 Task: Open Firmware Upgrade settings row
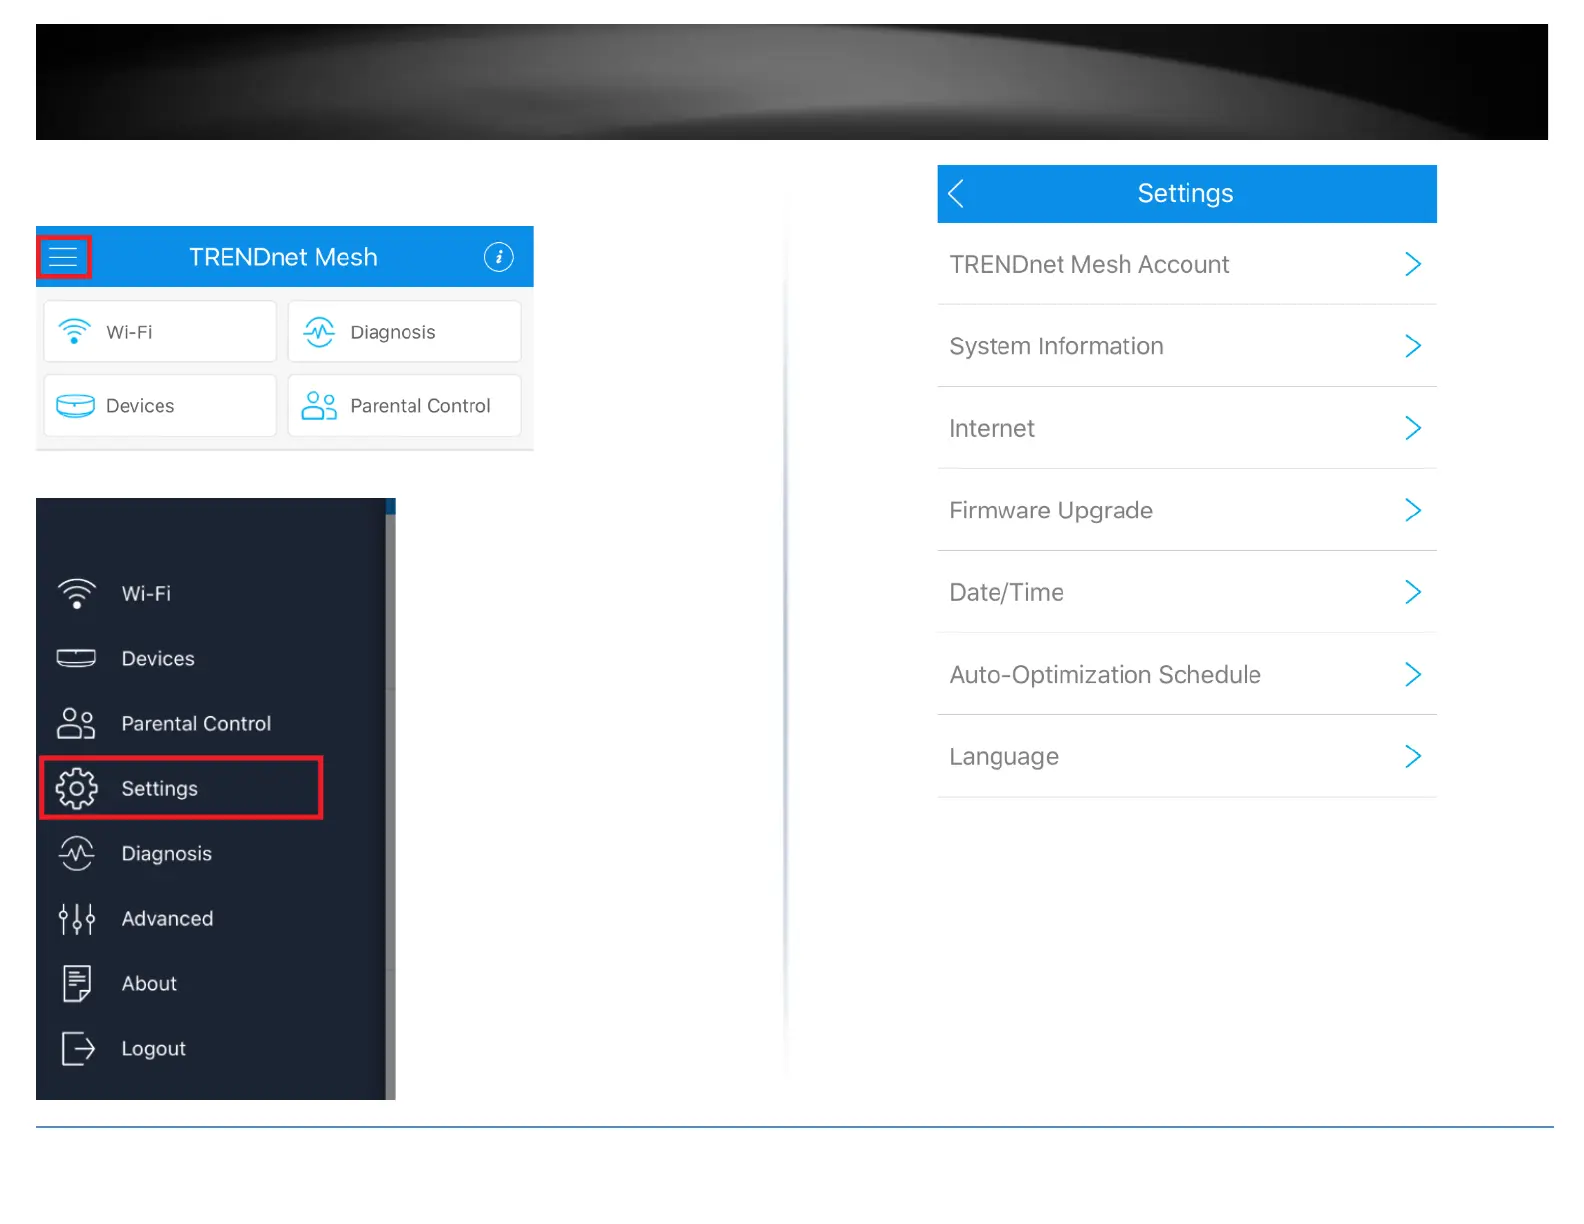click(1187, 510)
